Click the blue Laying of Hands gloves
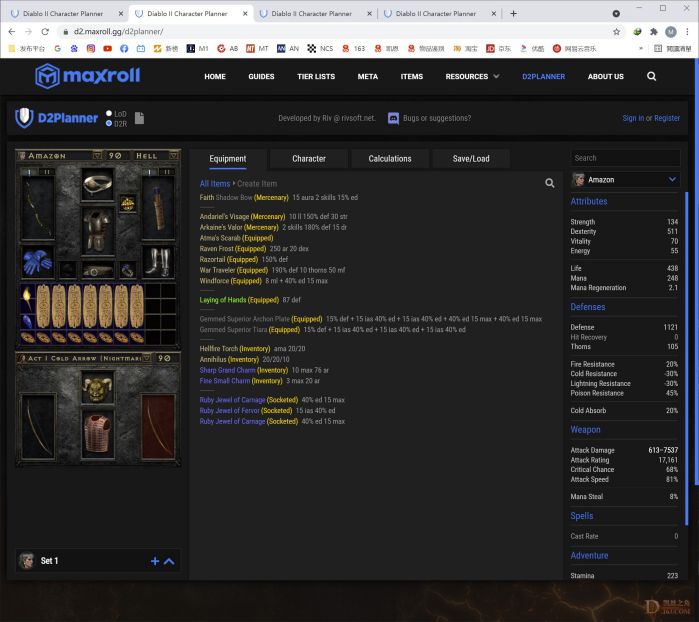This screenshot has width=699, height=622. (37, 262)
